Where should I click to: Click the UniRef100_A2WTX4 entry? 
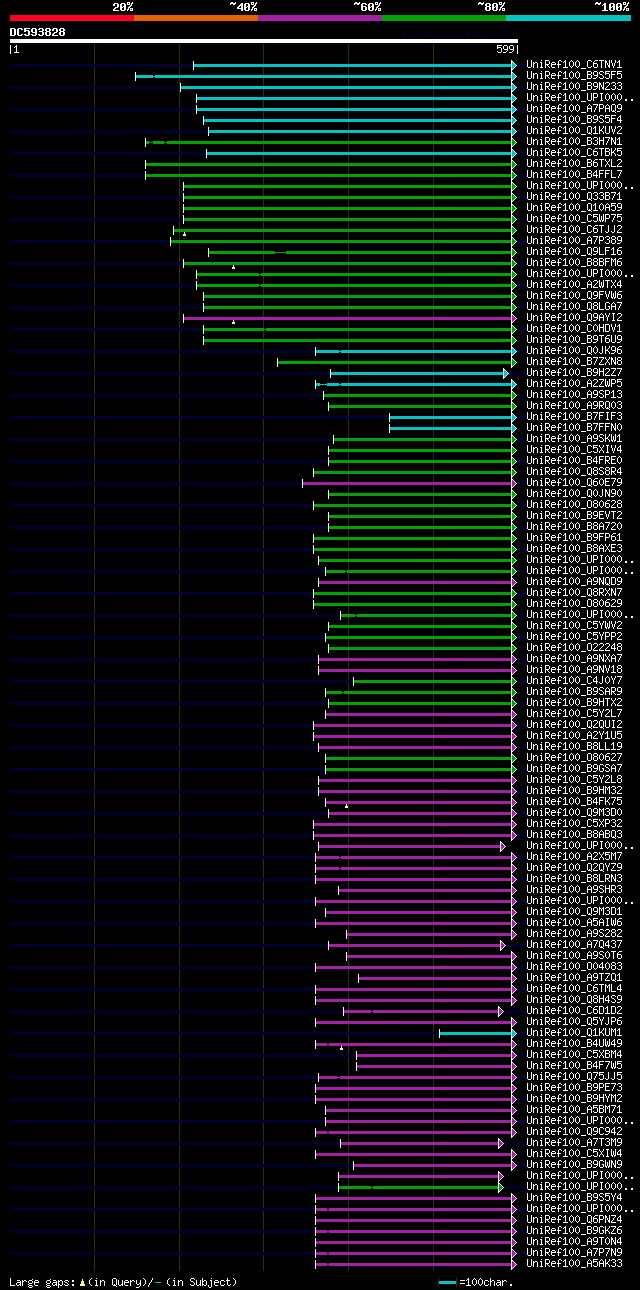pos(574,285)
